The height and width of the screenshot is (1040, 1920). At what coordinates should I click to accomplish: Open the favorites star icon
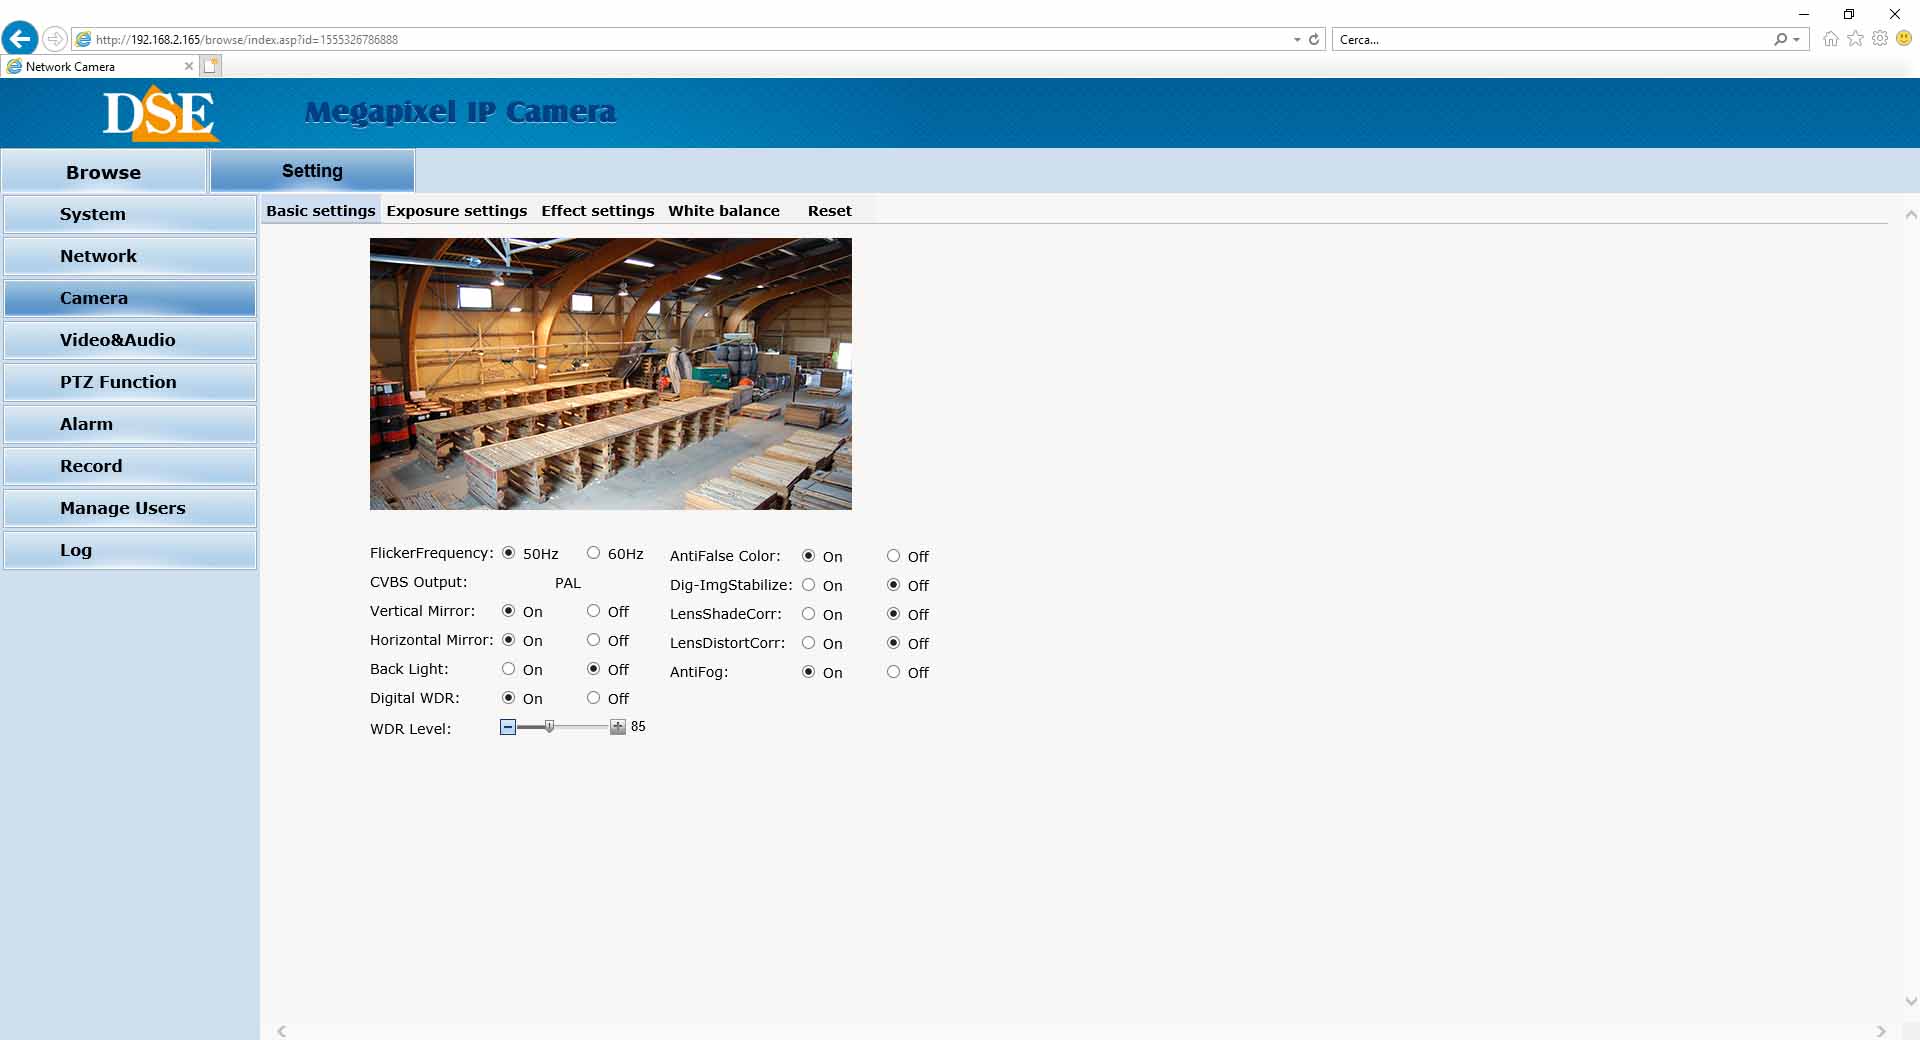[1855, 39]
